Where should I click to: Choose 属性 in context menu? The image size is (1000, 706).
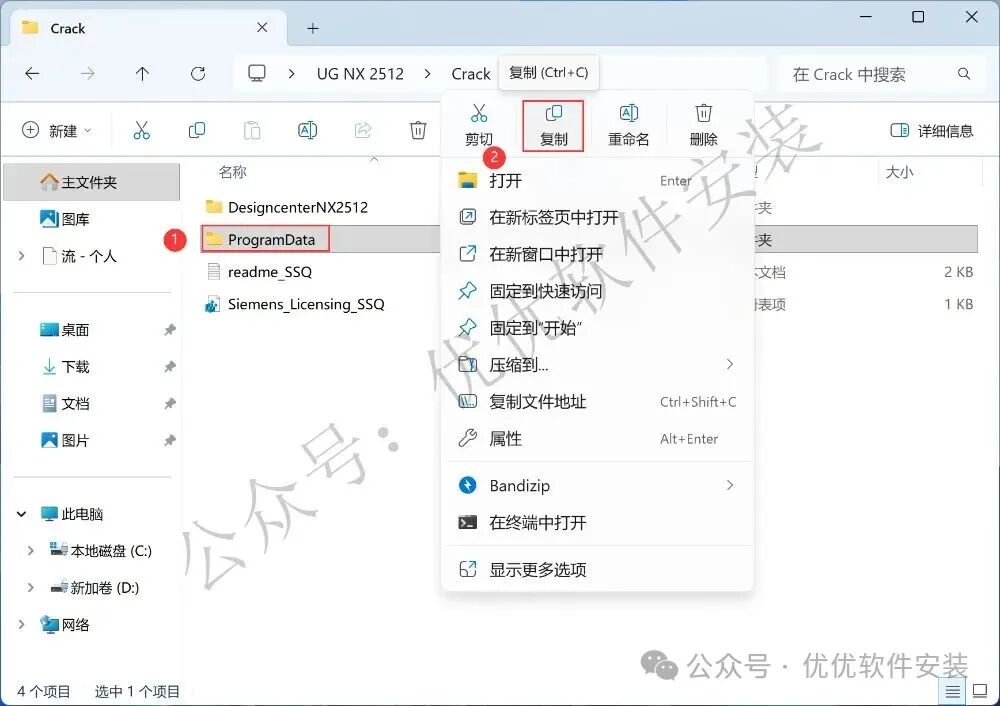coord(598,439)
